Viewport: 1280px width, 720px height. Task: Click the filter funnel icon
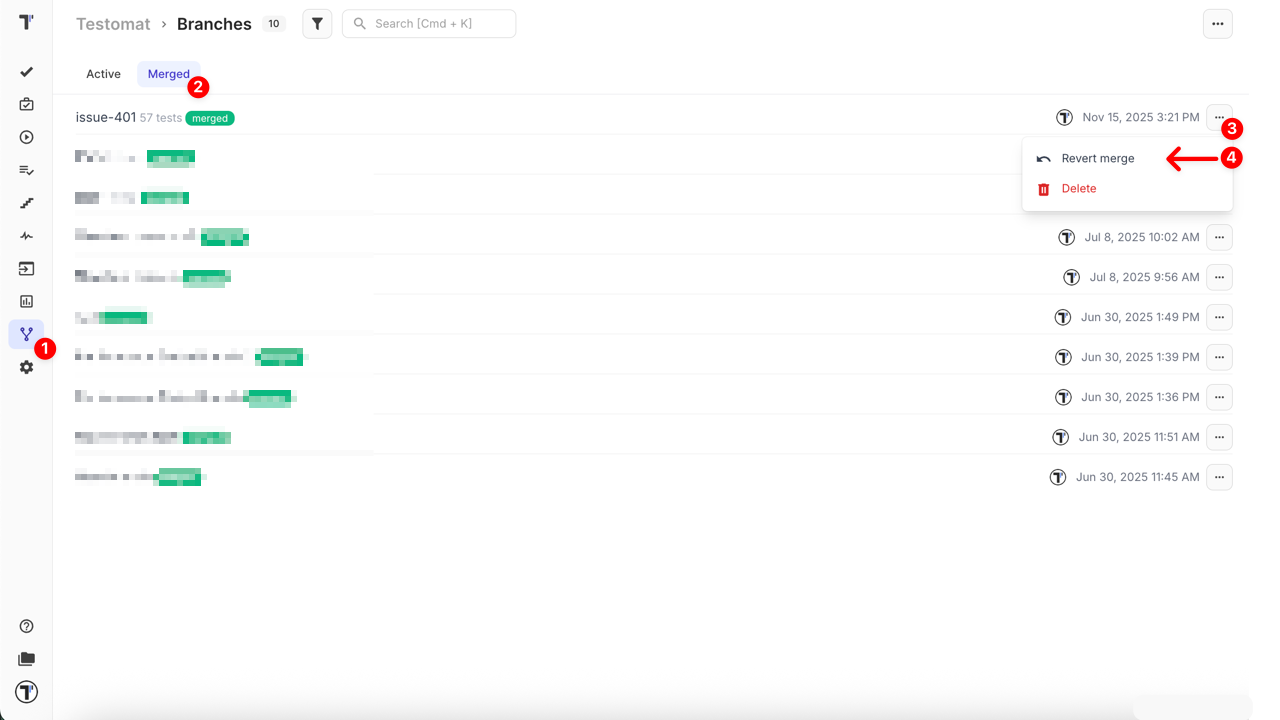click(x=317, y=24)
